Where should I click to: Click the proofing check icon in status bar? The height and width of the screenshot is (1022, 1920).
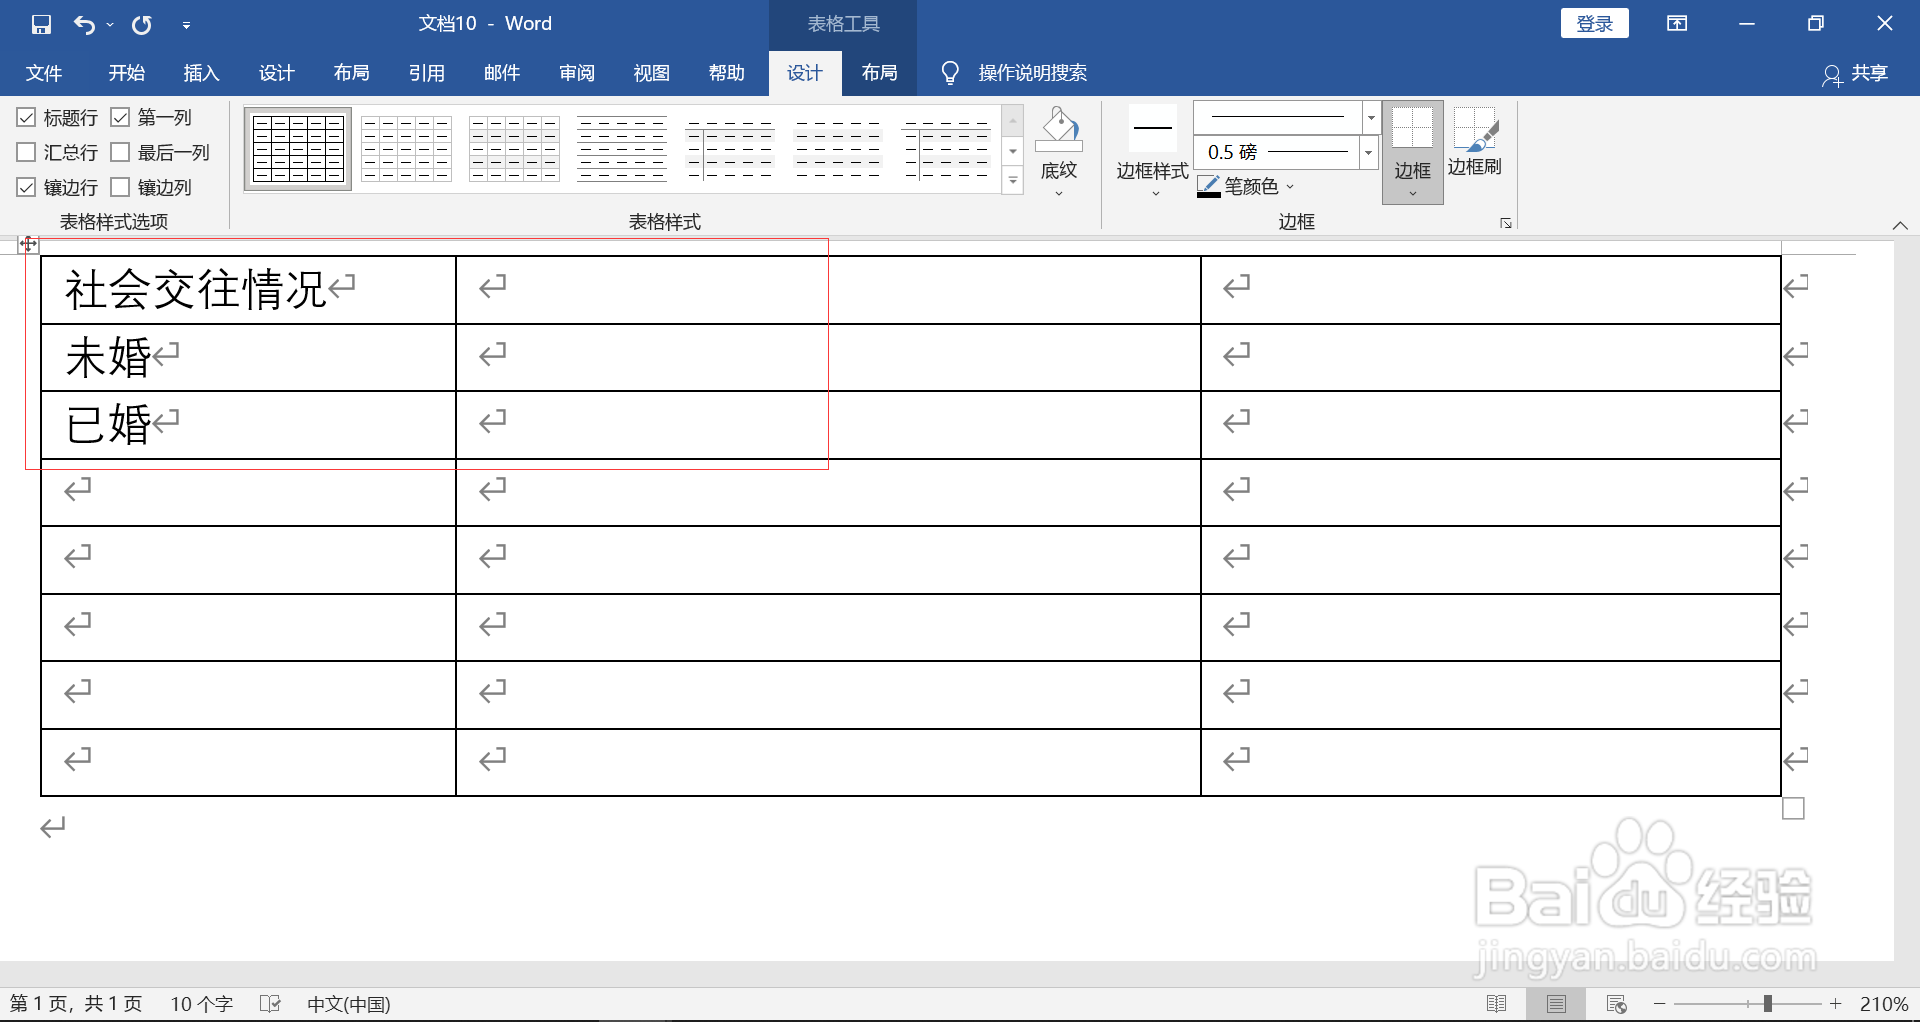[x=270, y=1003]
